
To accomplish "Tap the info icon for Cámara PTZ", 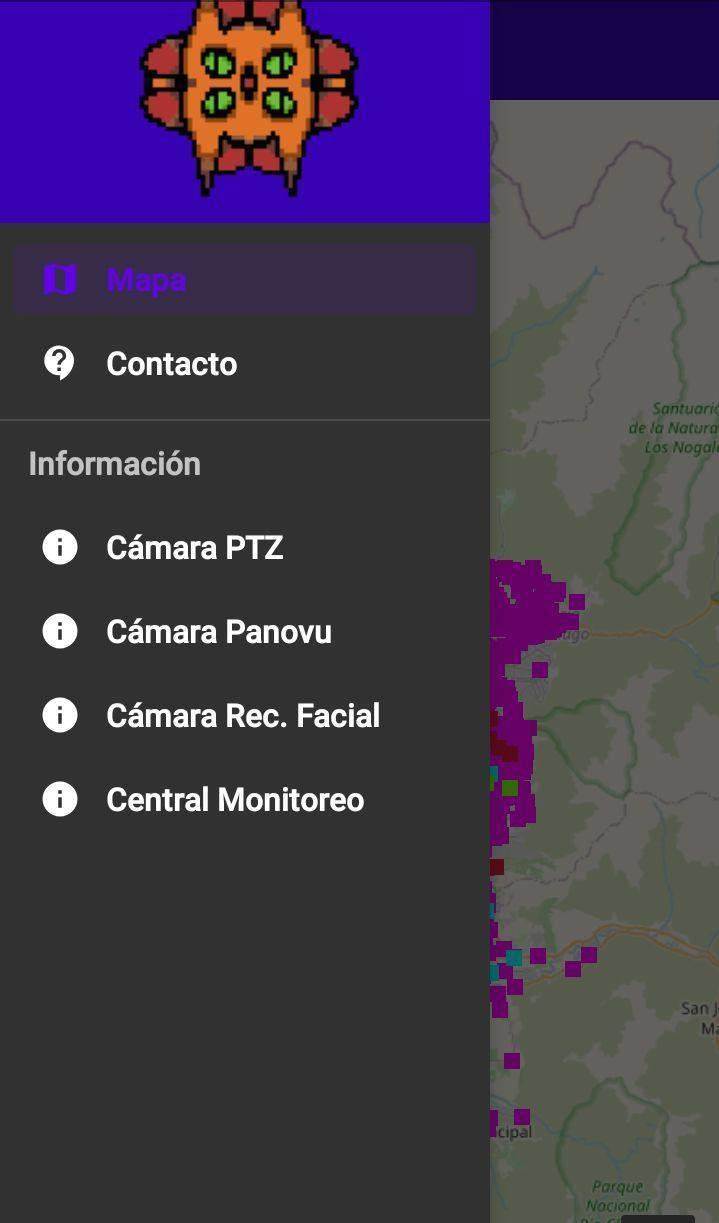I will point(60,548).
